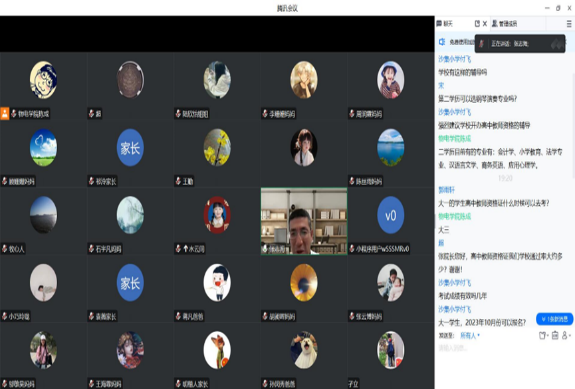Select the chat (聊天) tab
Viewport: 575px width, 389px height.
[444, 24]
